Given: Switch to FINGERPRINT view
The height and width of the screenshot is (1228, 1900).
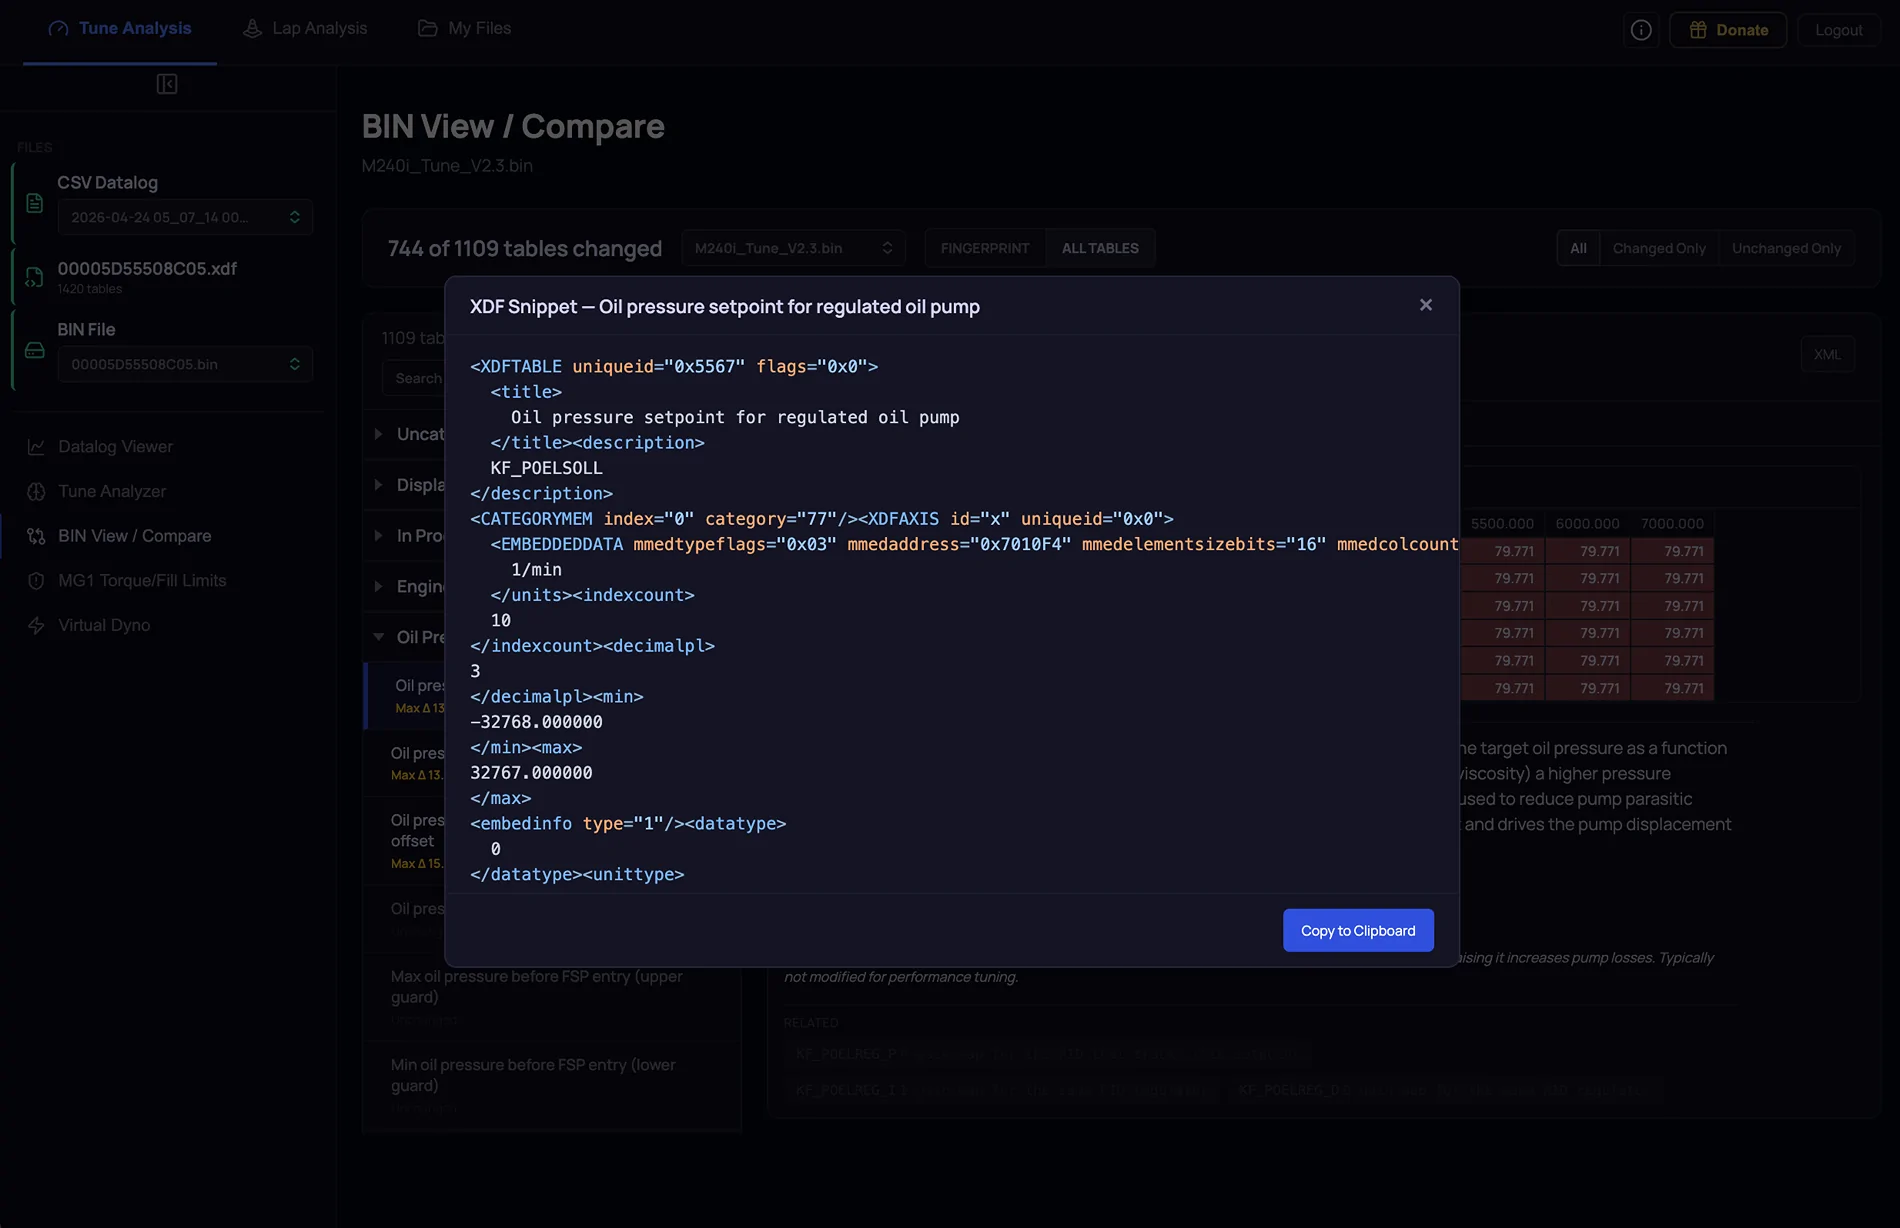Looking at the screenshot, I should point(984,248).
